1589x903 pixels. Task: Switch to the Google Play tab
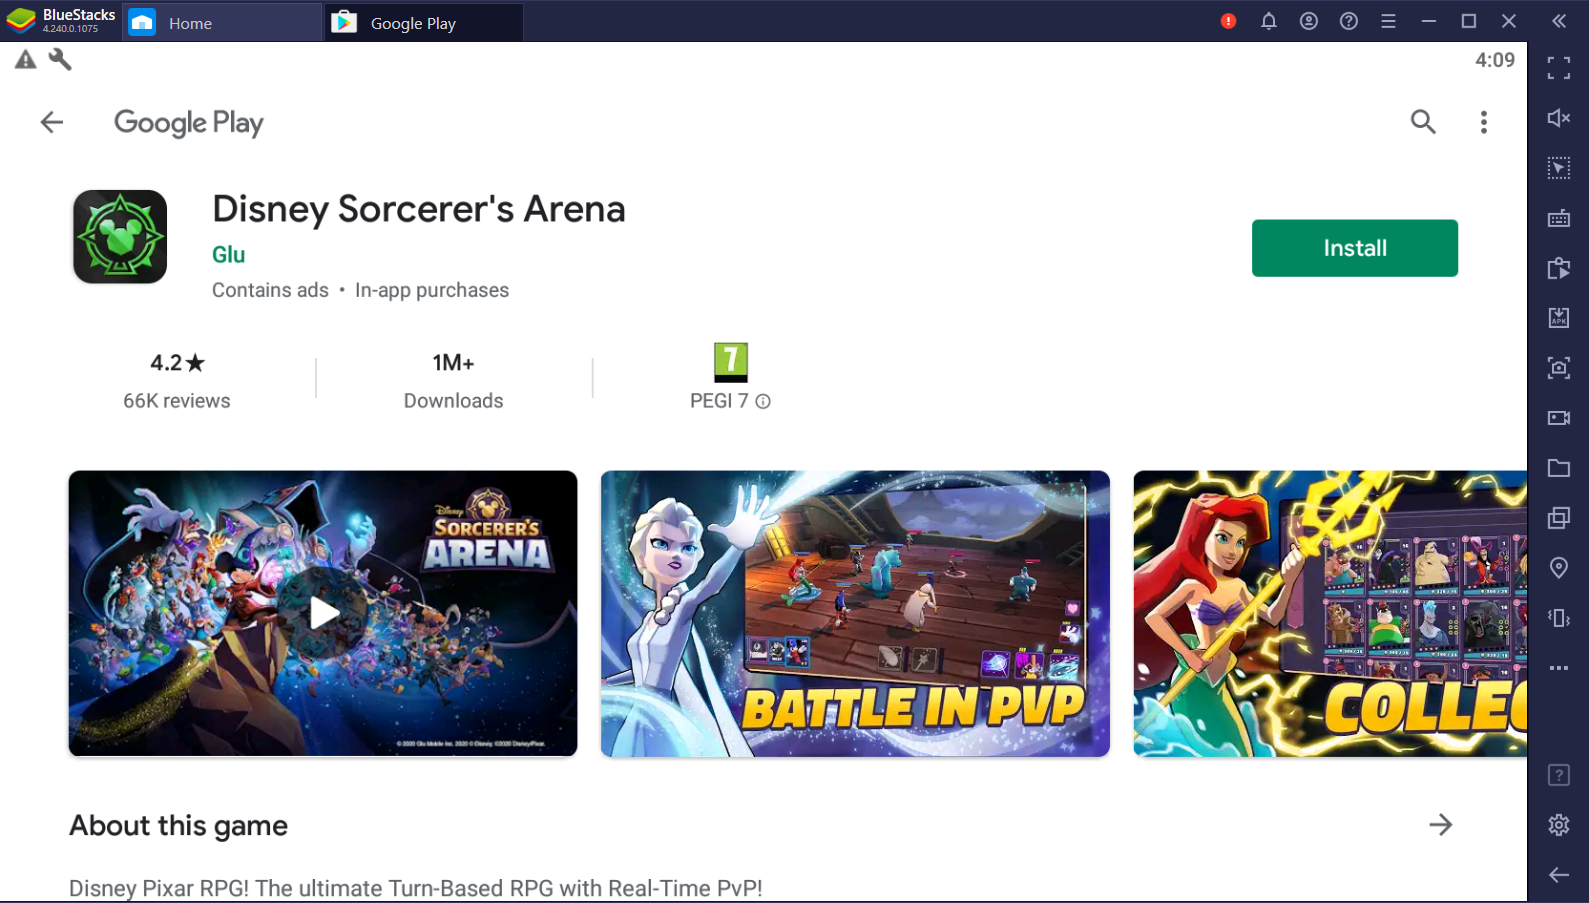point(424,22)
